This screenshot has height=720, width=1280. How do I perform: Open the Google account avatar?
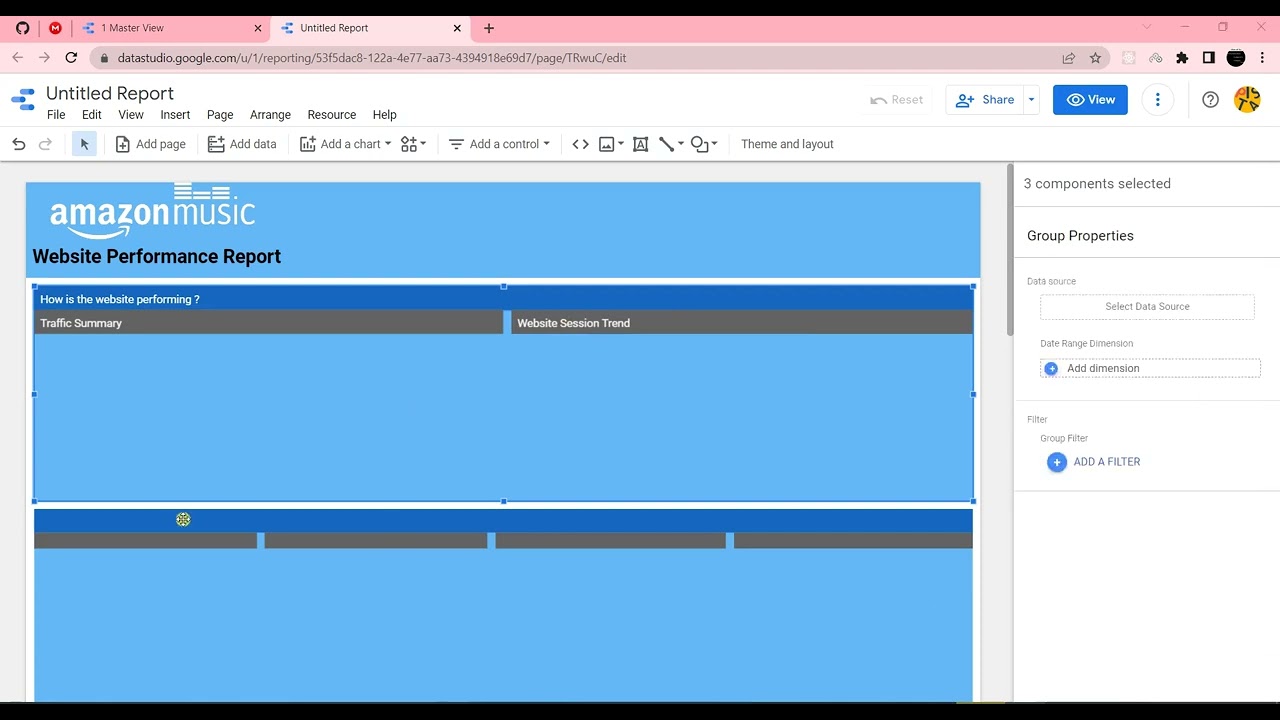coord(1247,100)
